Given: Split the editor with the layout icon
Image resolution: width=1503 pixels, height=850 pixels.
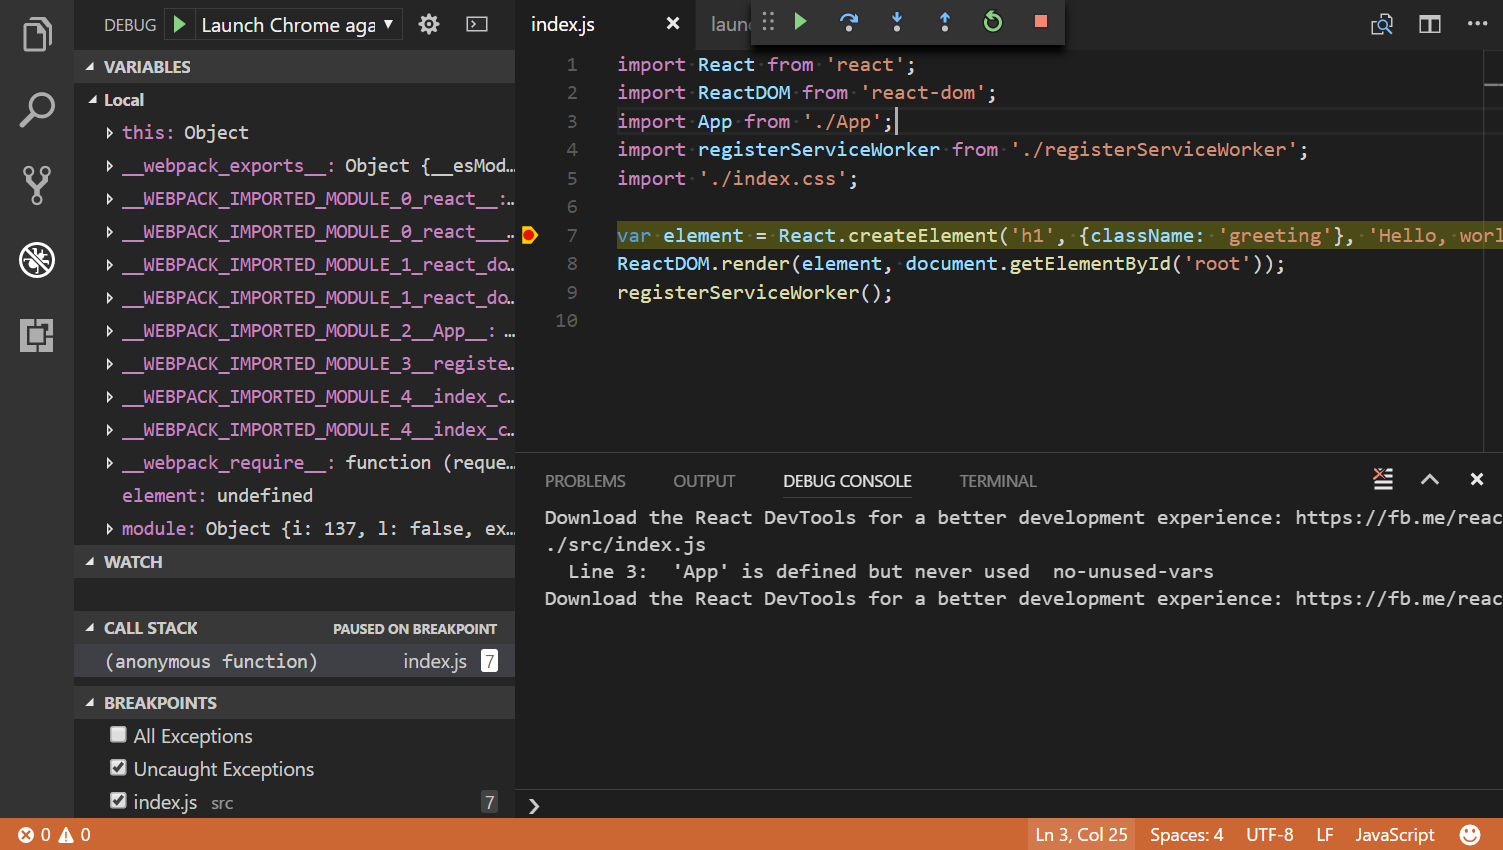Looking at the screenshot, I should [1429, 24].
